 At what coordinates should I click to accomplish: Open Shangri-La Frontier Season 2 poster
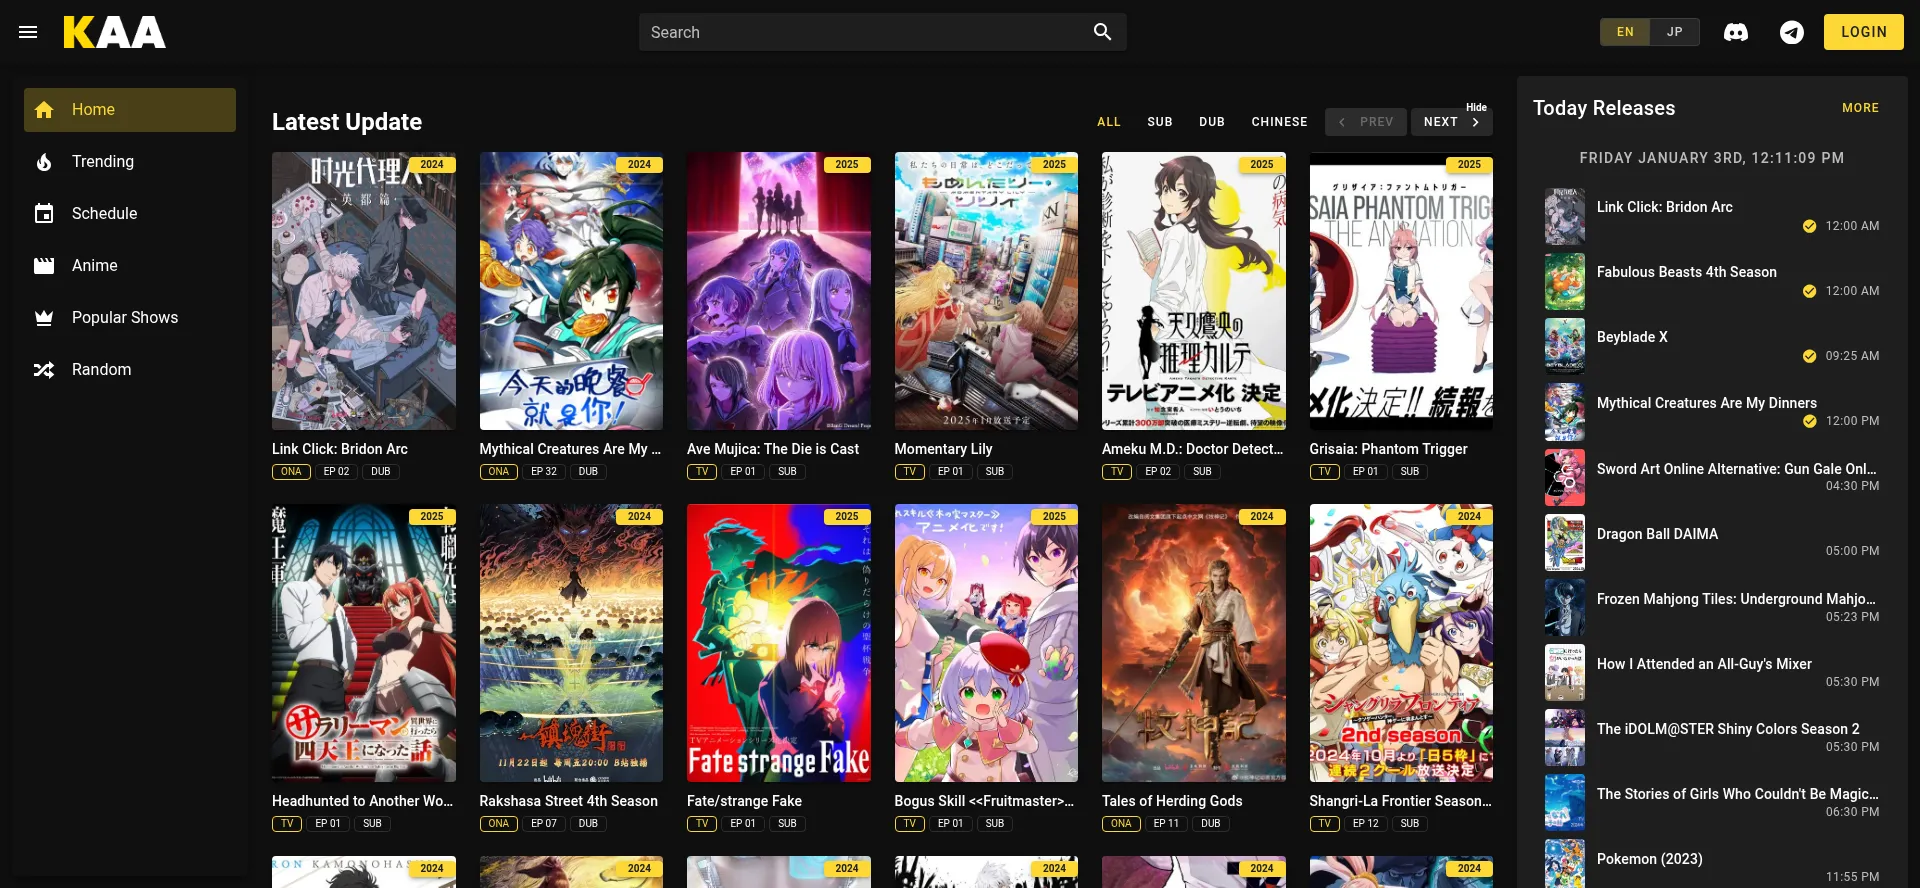(1401, 643)
